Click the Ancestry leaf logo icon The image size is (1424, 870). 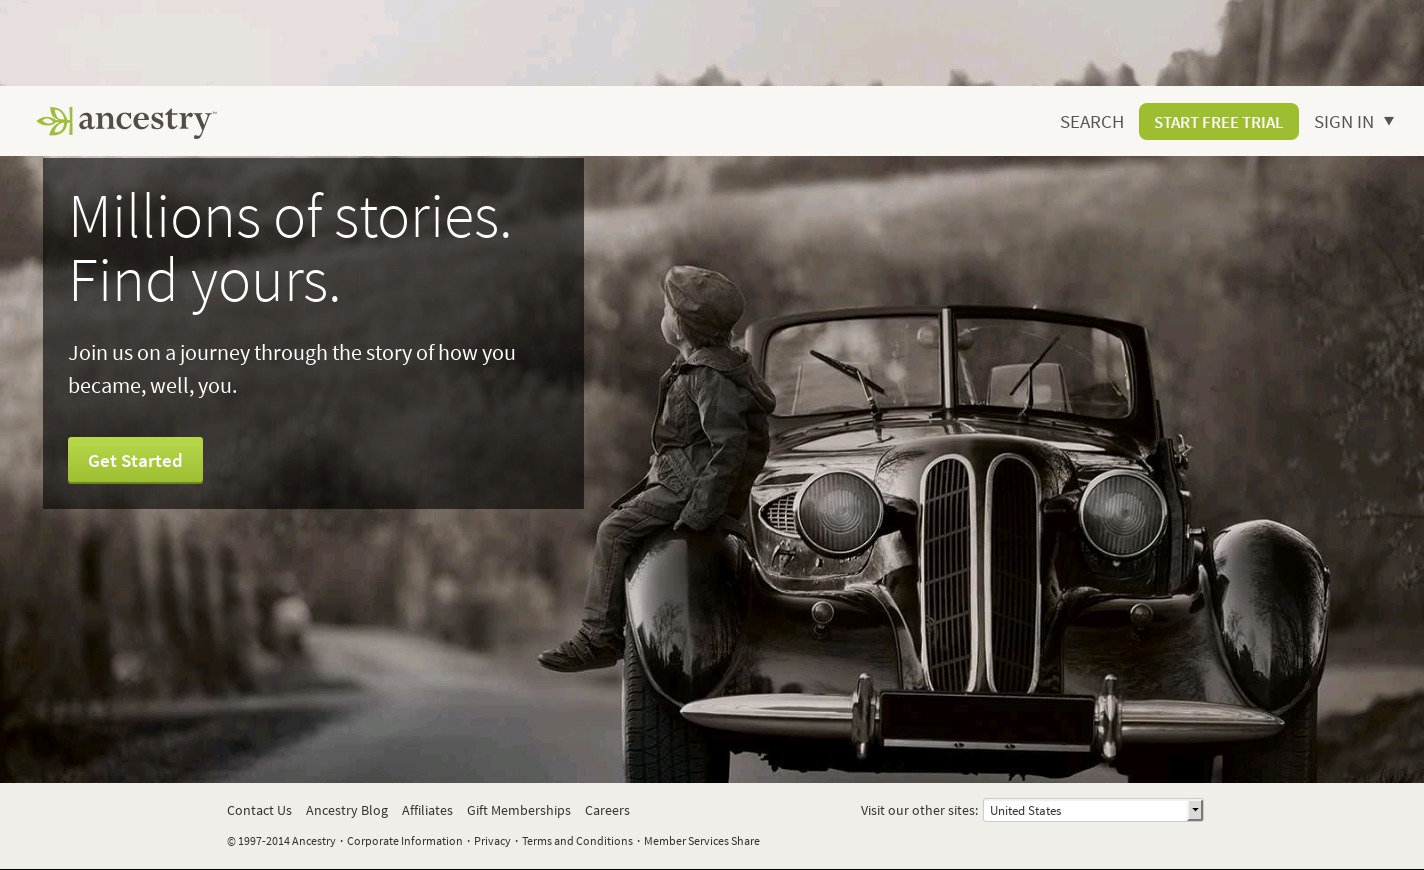(55, 121)
